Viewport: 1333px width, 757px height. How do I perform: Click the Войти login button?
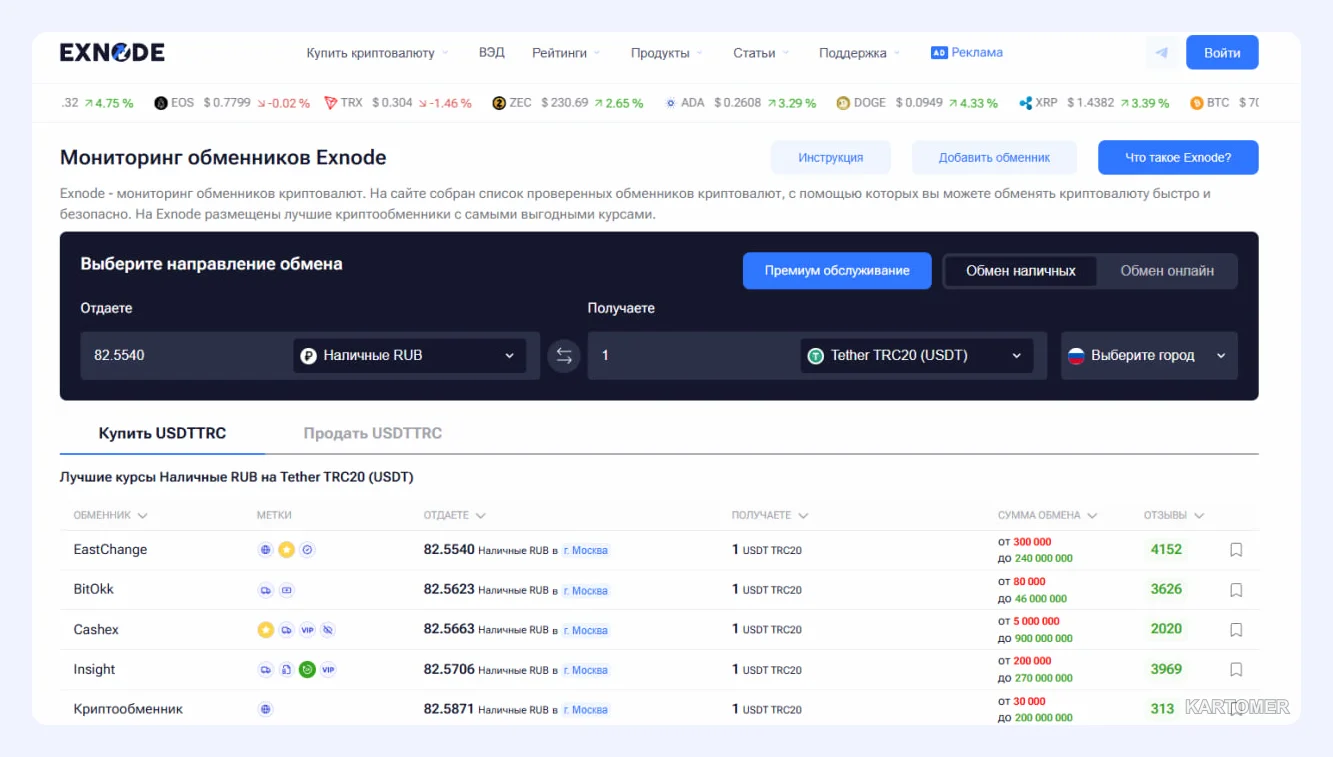point(1222,53)
